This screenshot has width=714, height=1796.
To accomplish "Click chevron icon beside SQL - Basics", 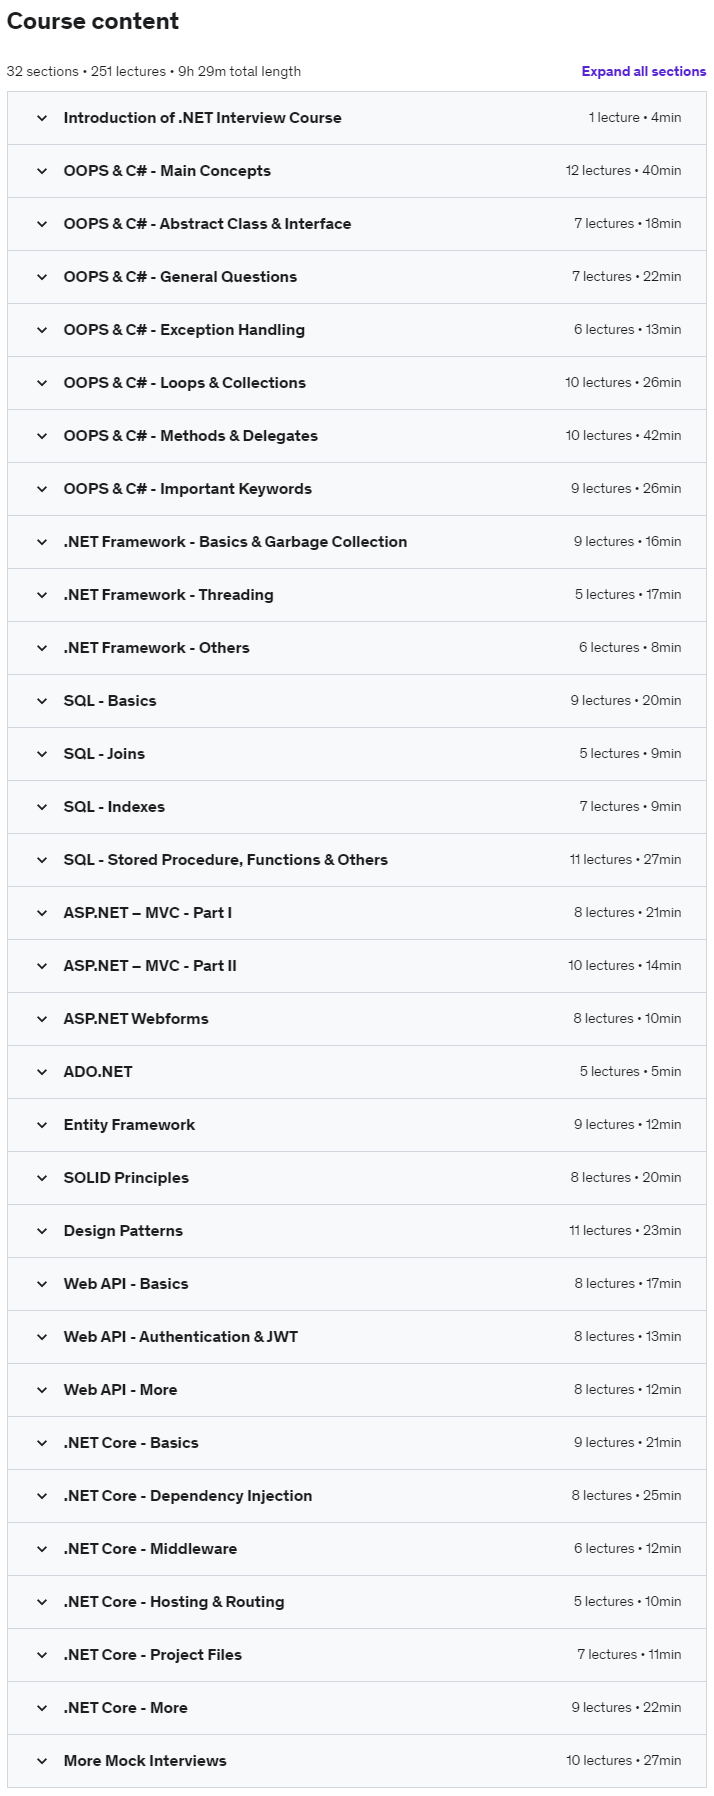I will pos(42,701).
